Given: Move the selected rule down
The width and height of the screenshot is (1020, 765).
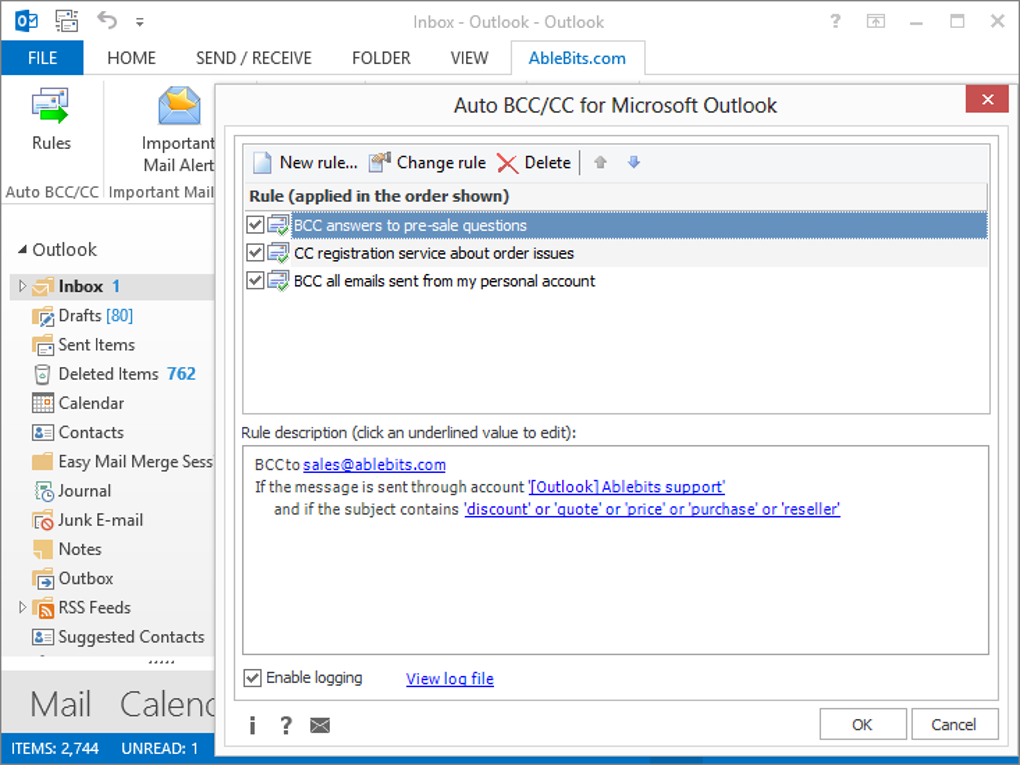Looking at the screenshot, I should point(633,161).
